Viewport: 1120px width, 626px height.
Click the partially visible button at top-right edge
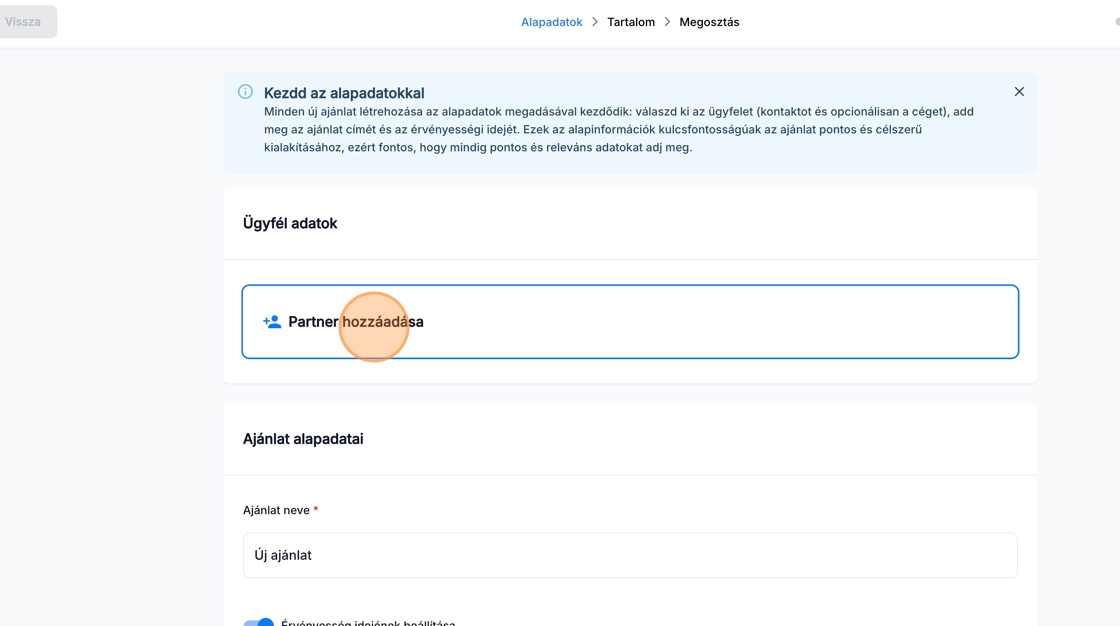pyautogui.click(x=1116, y=22)
